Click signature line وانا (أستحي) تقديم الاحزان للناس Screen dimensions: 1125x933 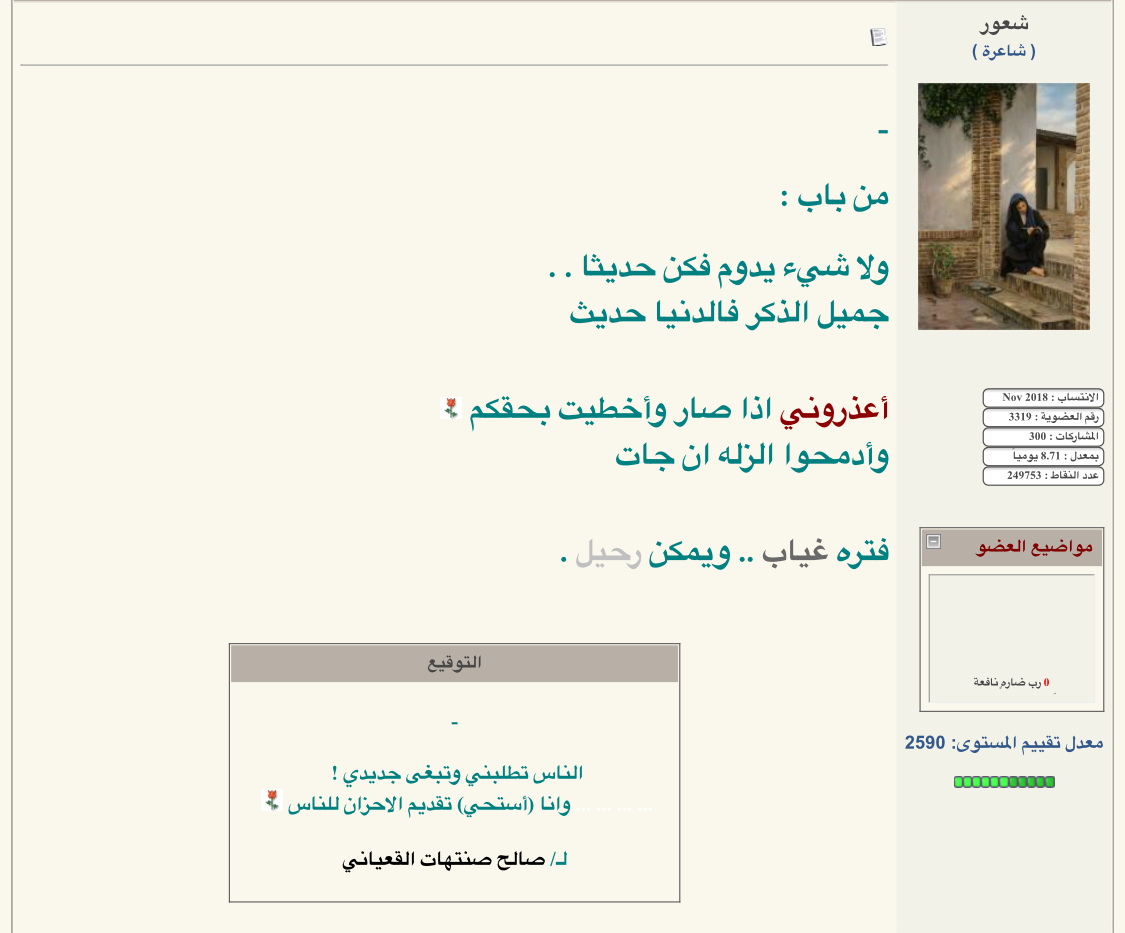[429, 805]
